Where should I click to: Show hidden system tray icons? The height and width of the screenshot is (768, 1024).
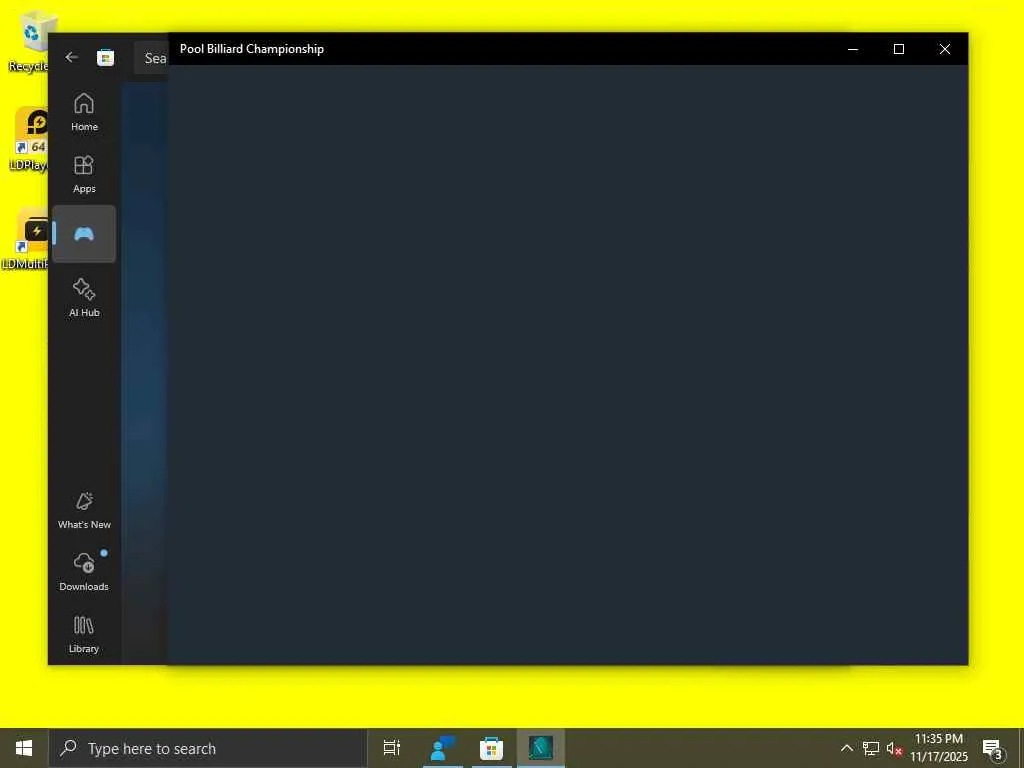click(x=846, y=748)
